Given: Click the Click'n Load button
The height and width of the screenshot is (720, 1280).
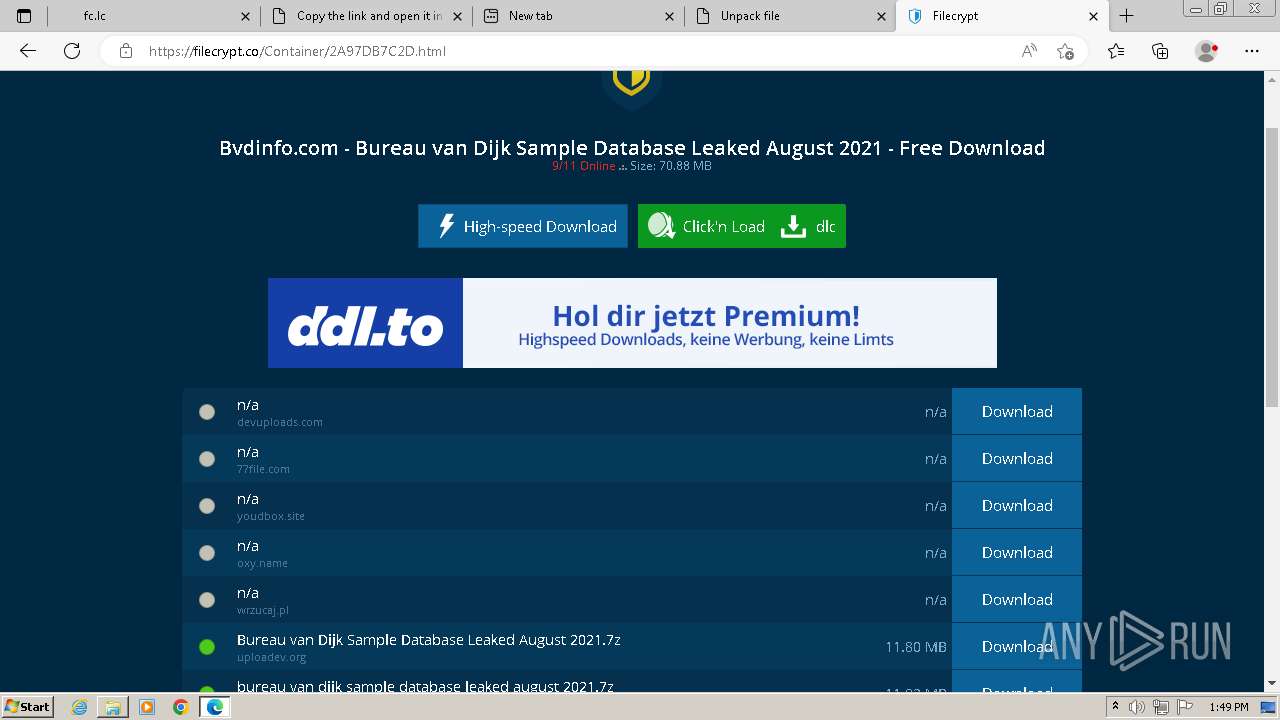Looking at the screenshot, I should click(706, 226).
